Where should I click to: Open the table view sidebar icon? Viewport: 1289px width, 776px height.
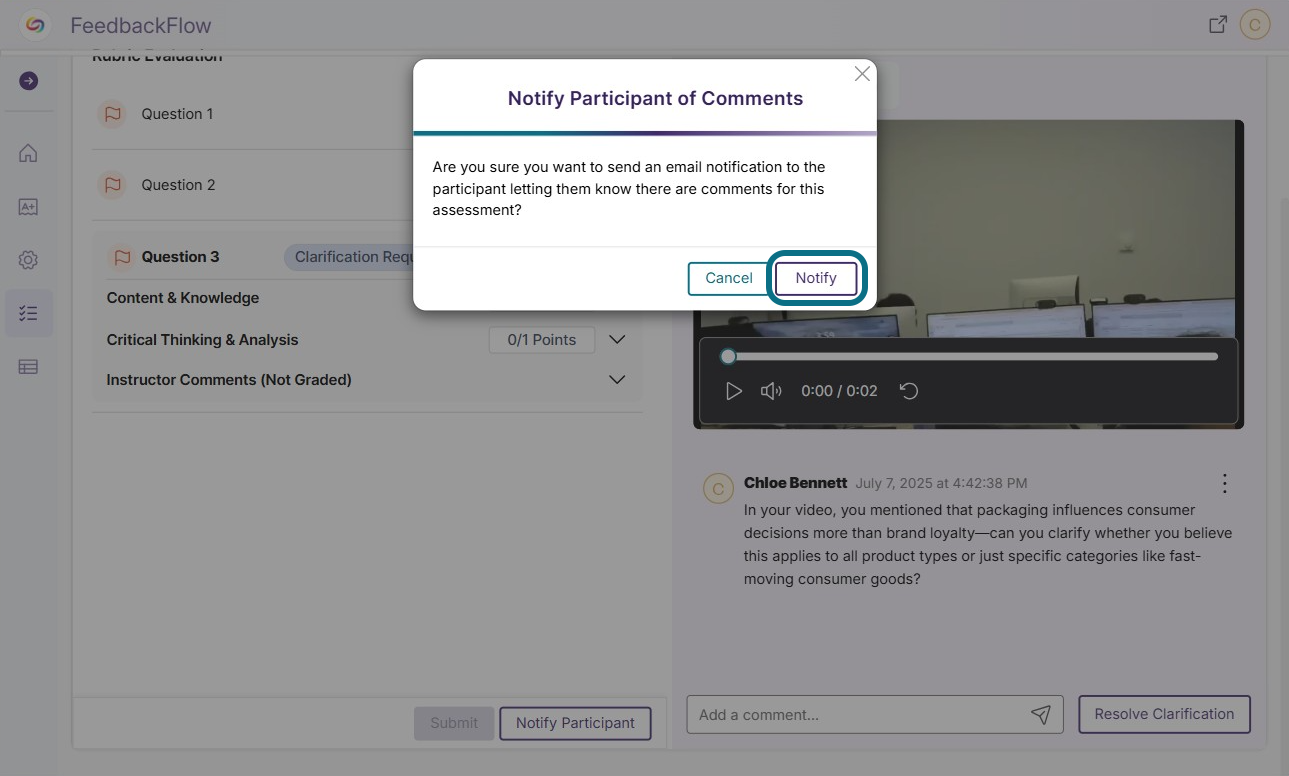[28, 367]
